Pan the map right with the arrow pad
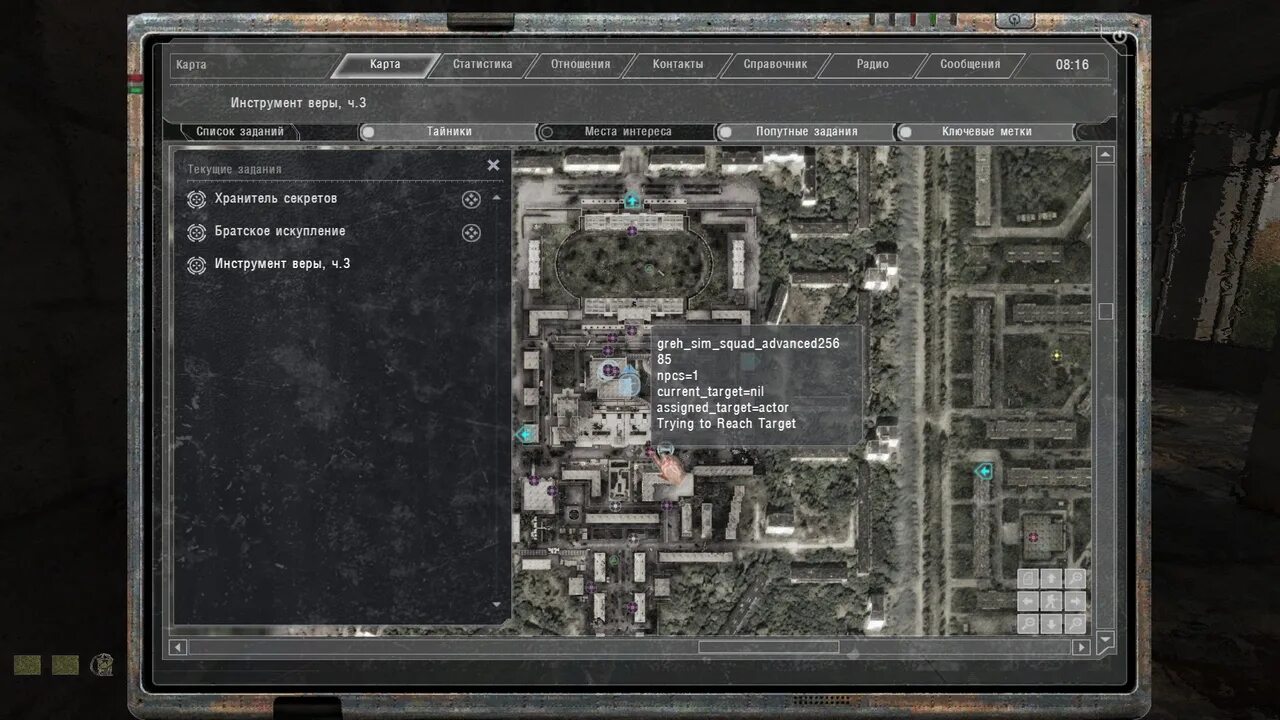 [x=1075, y=601]
